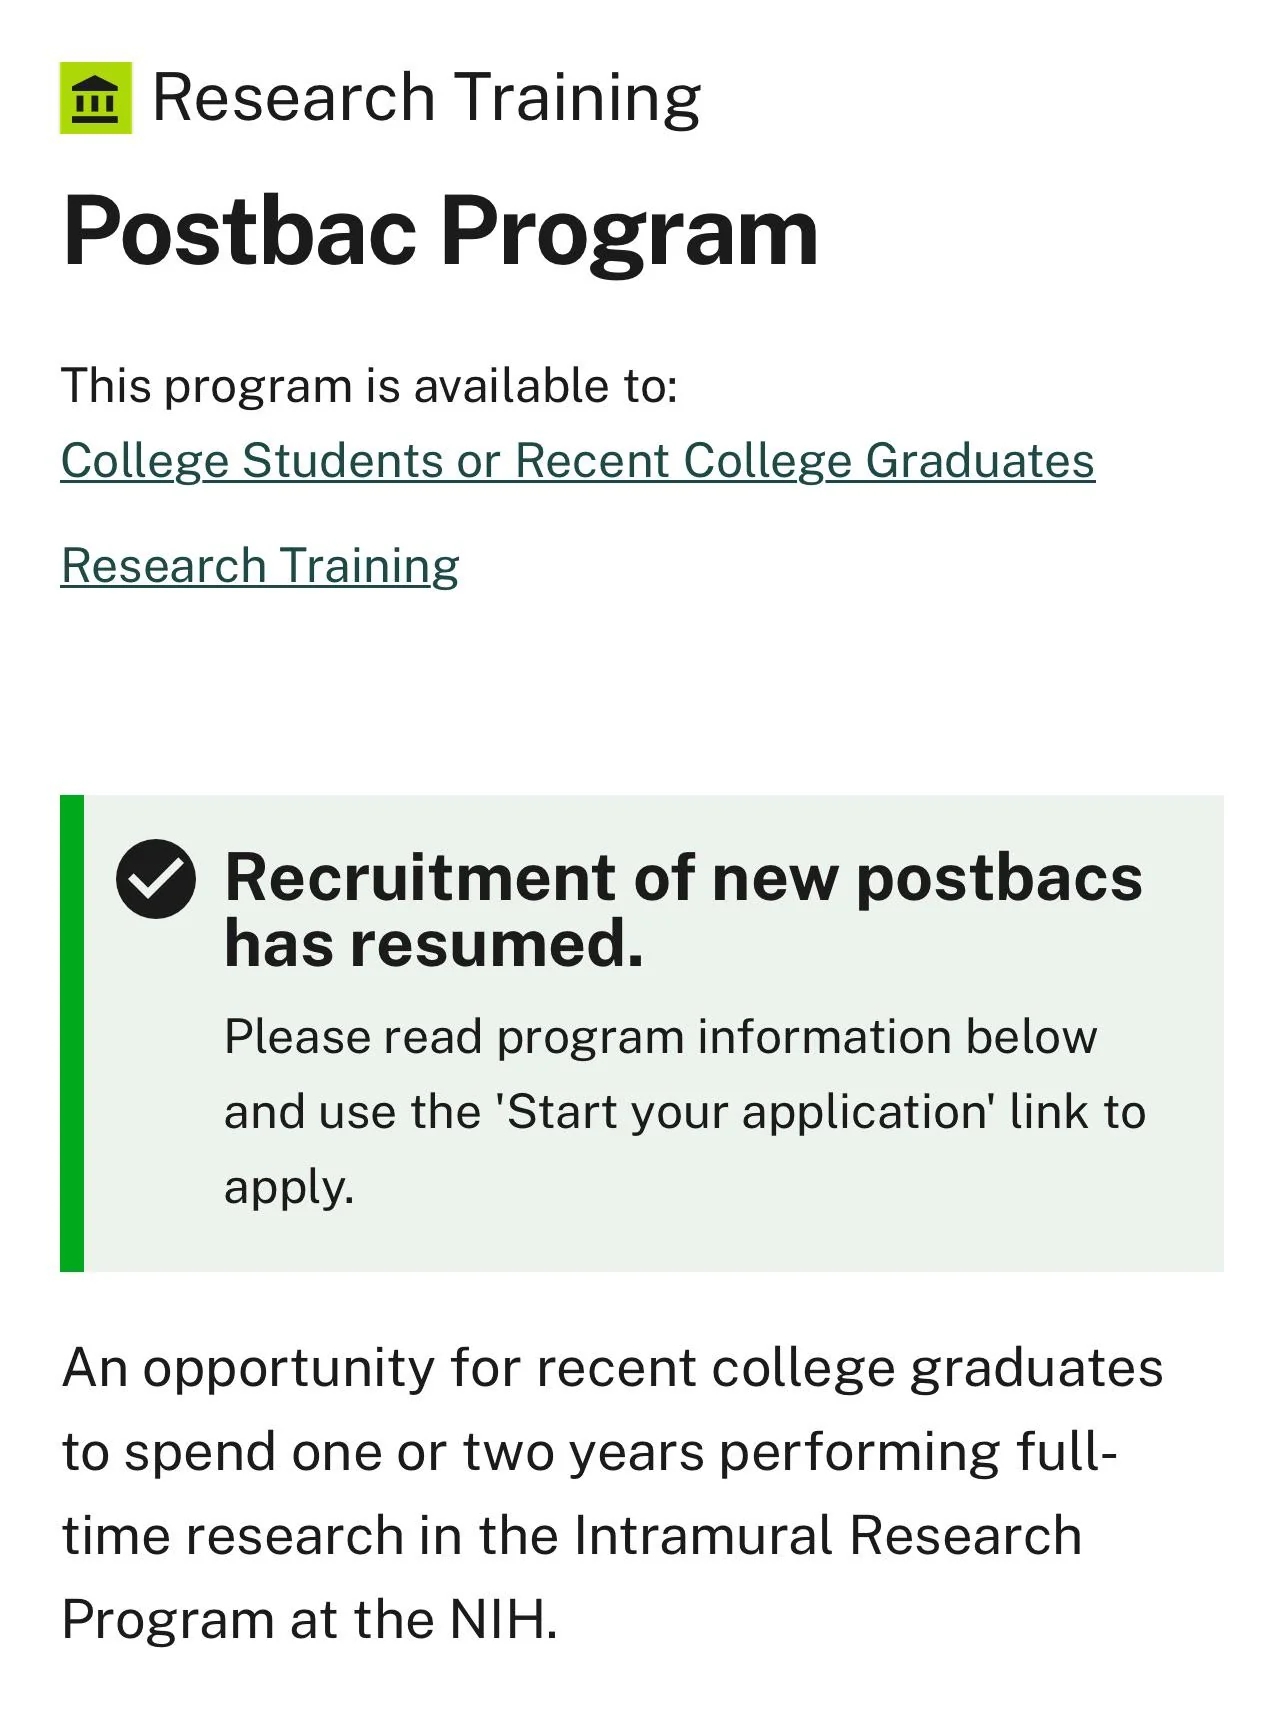Click the green vertical bar of the alert box
The height and width of the screenshot is (1725, 1284).
point(72,1033)
